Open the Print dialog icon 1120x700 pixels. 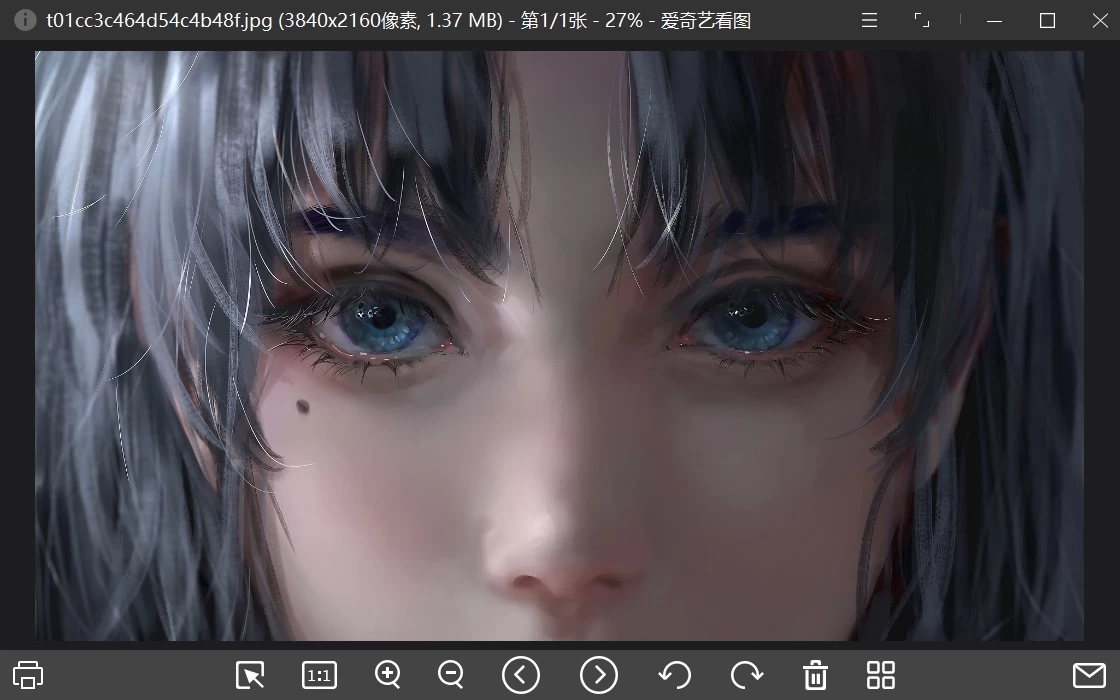click(28, 674)
